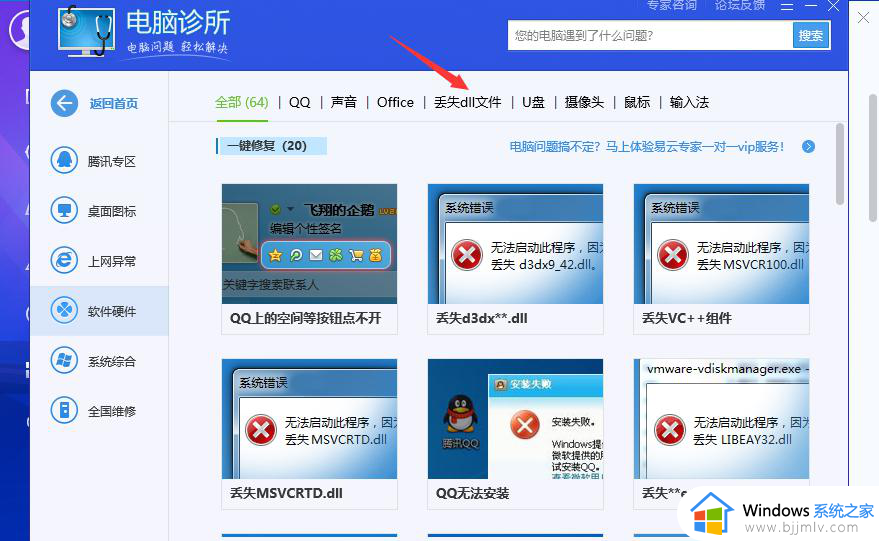Click the QQ无法安装 caption text
The image size is (879, 541).
(x=473, y=493)
